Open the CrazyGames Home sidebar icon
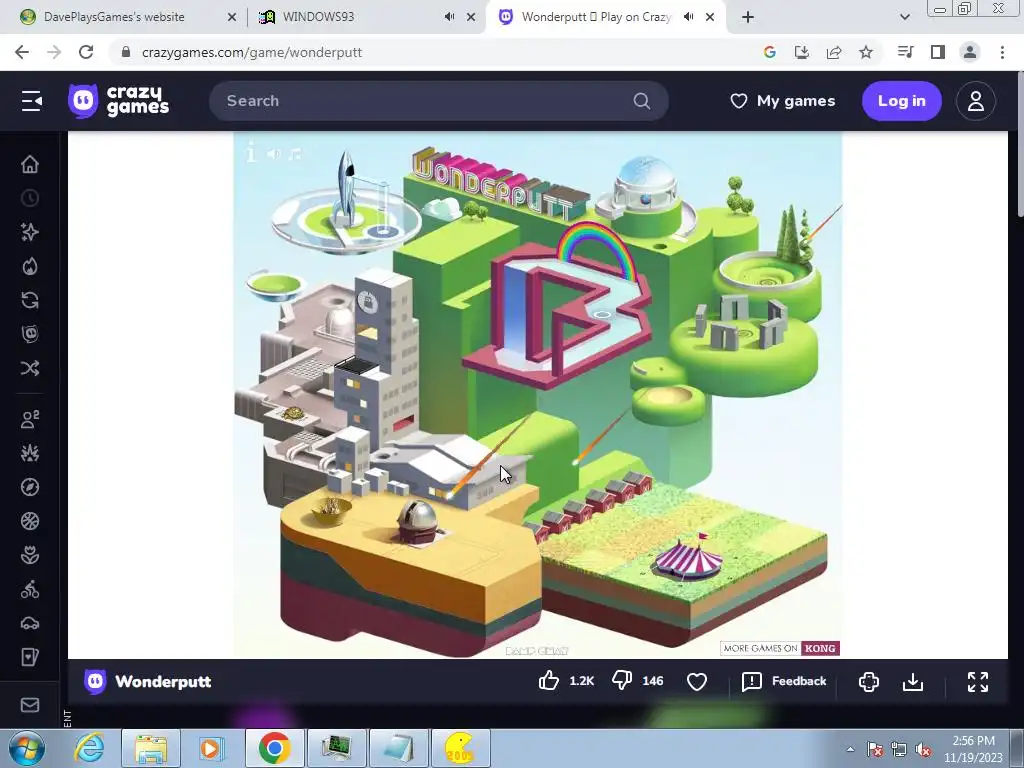Image resolution: width=1024 pixels, height=768 pixels. tap(30, 164)
